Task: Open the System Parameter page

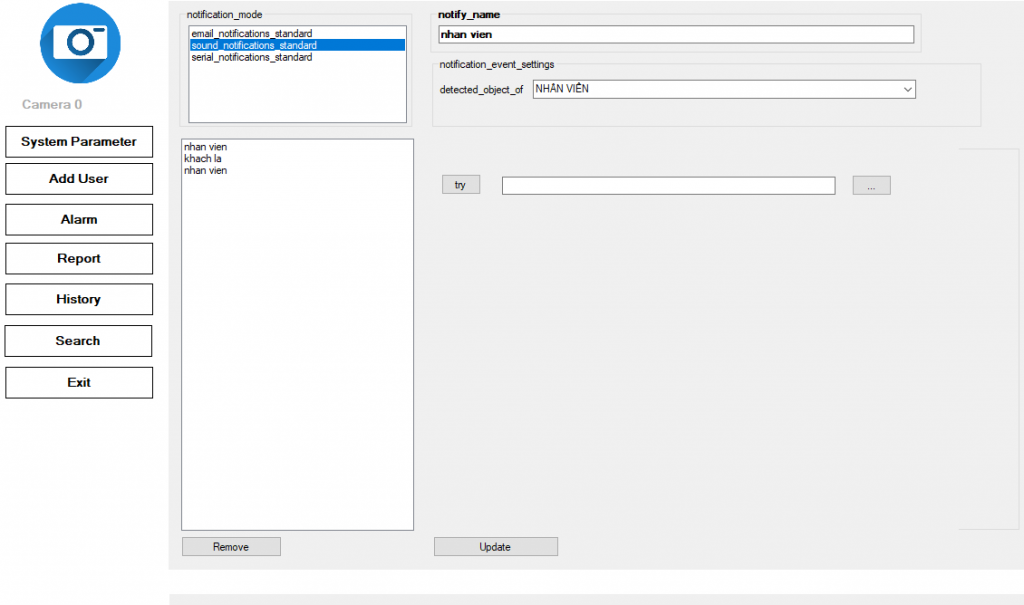Action: tap(79, 142)
